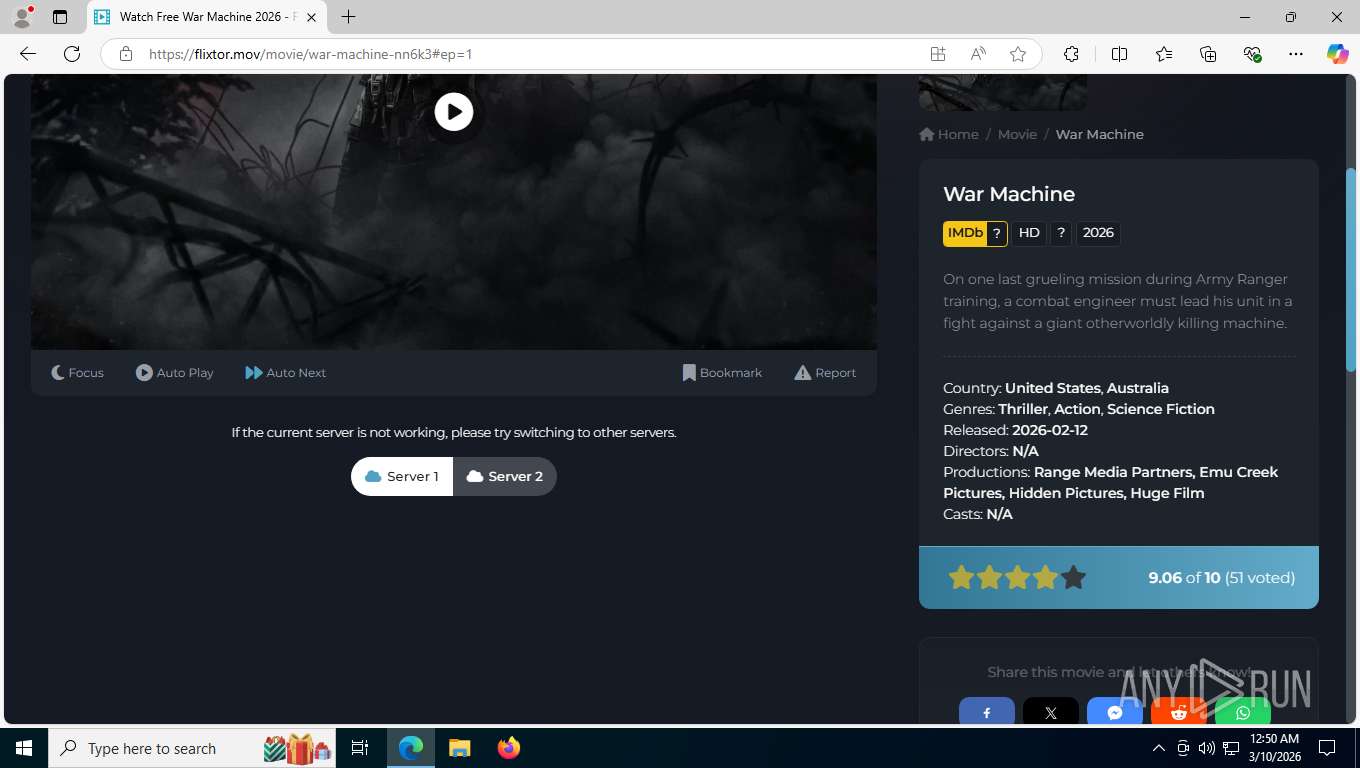This screenshot has width=1360, height=768.
Task: Open the Thriller genre link
Action: tap(1023, 409)
